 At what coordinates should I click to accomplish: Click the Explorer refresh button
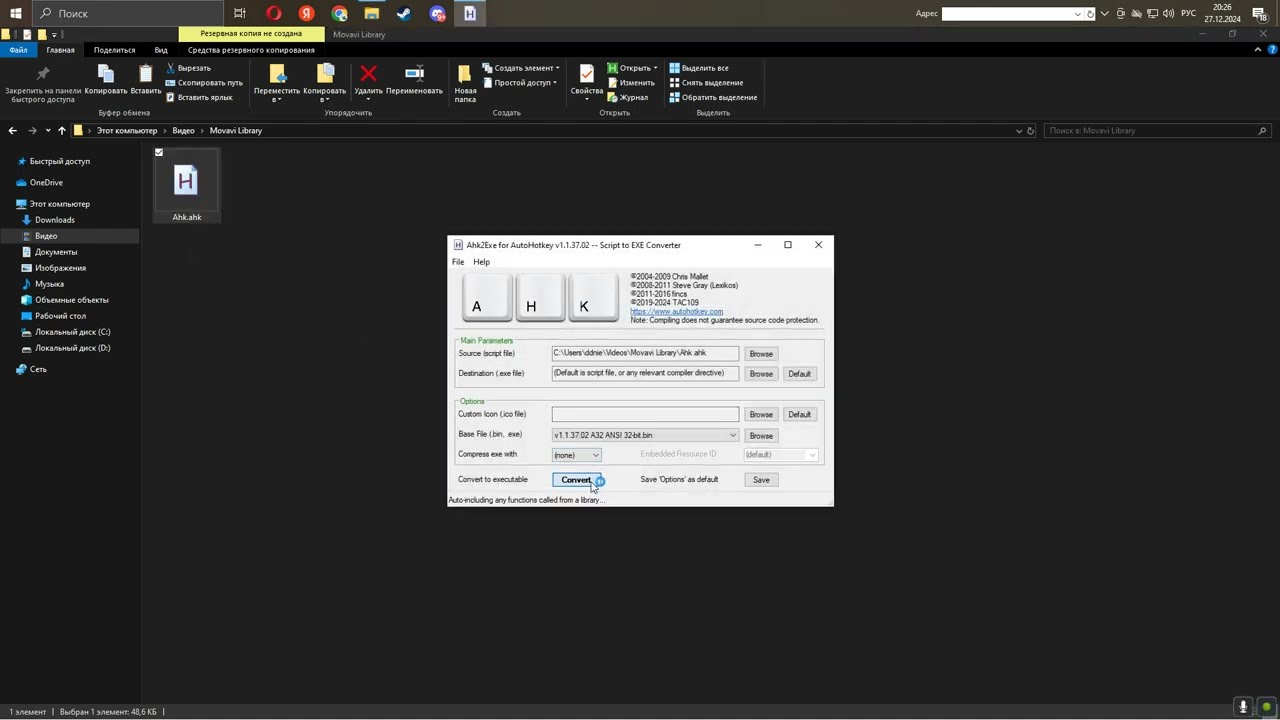click(x=1031, y=131)
